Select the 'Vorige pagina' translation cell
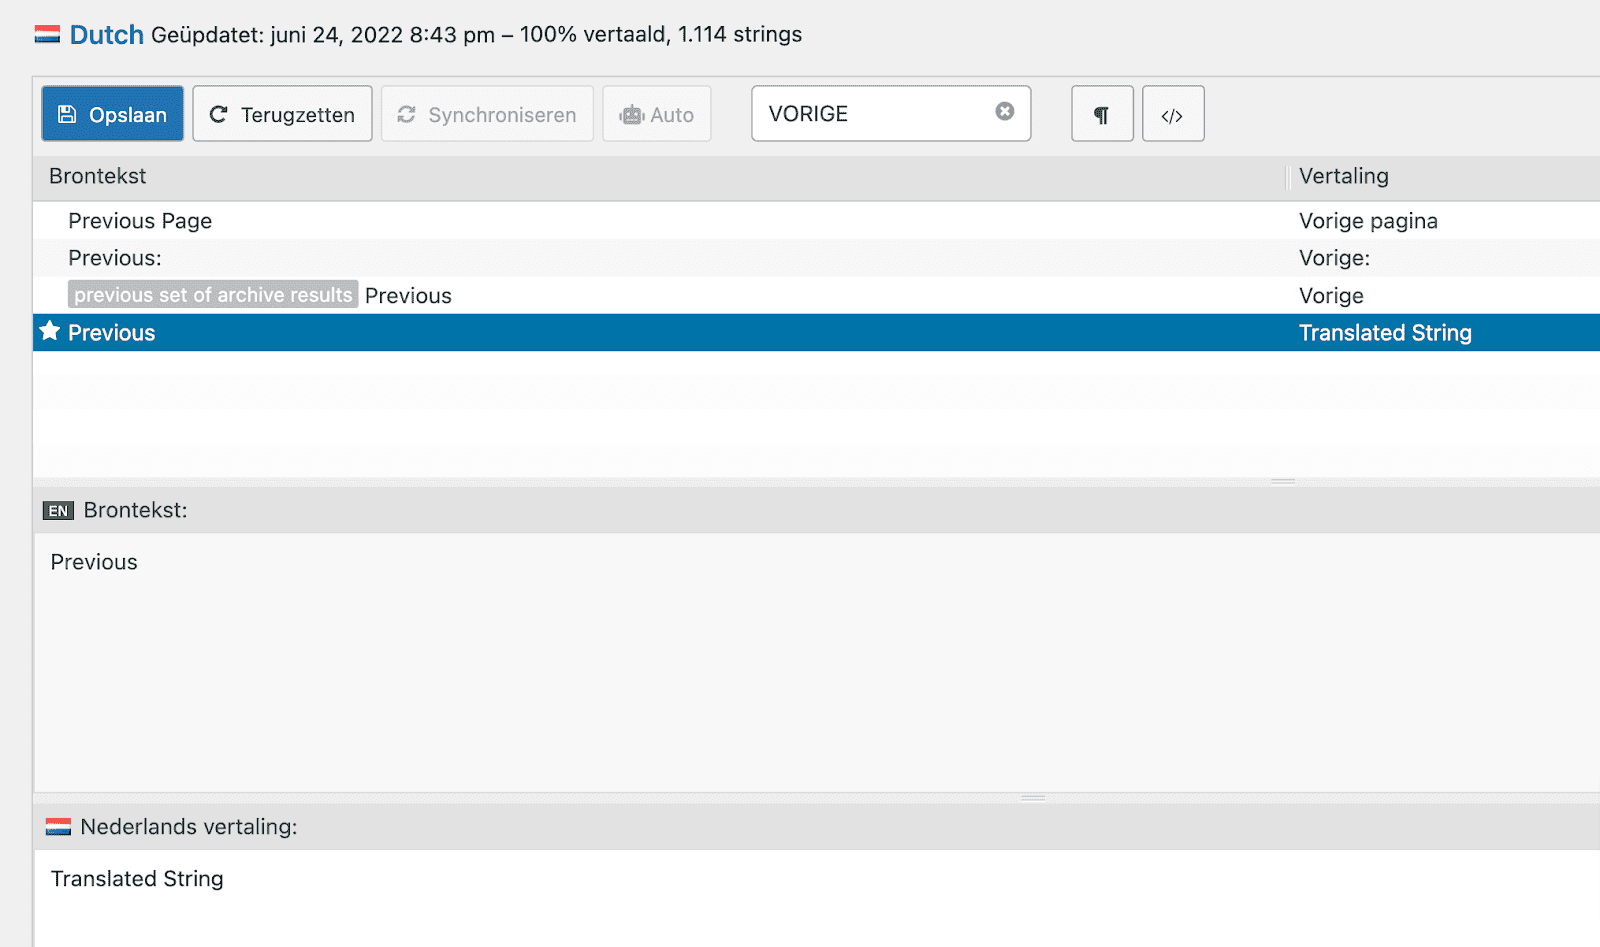Viewport: 1600px width, 947px height. coord(1368,221)
